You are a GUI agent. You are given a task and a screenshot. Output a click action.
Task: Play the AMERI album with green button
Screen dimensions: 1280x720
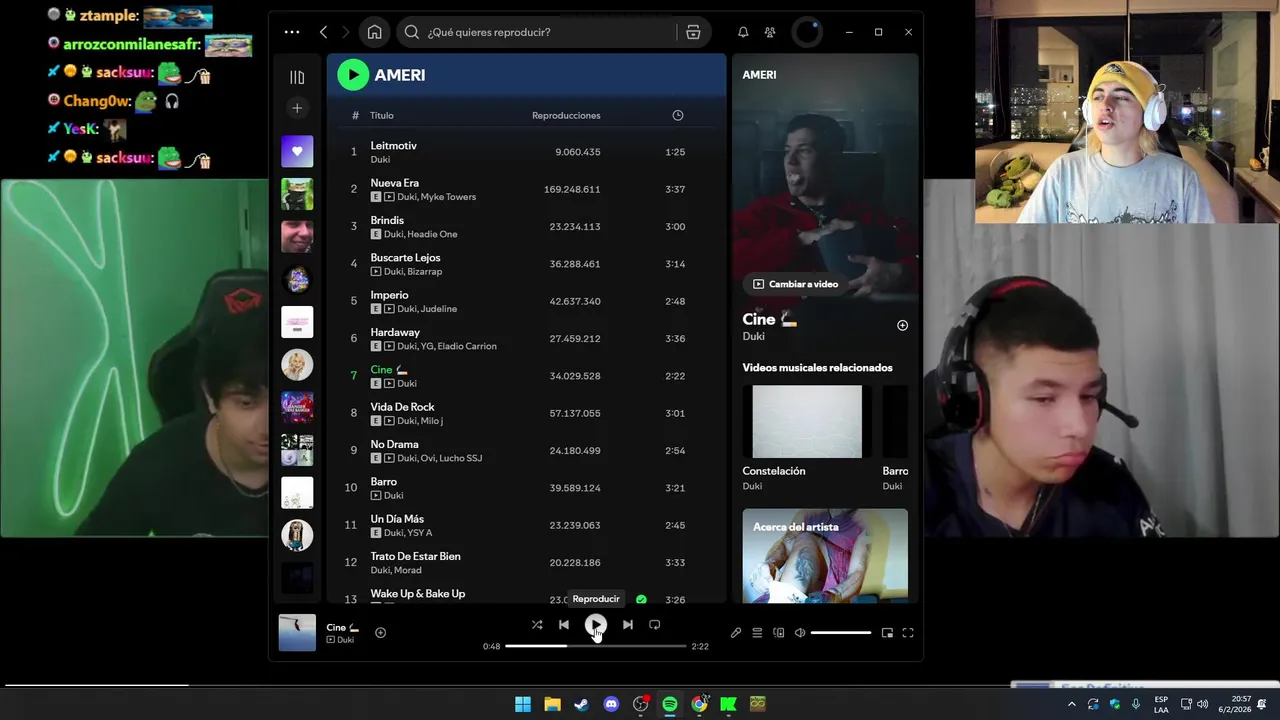coord(353,75)
